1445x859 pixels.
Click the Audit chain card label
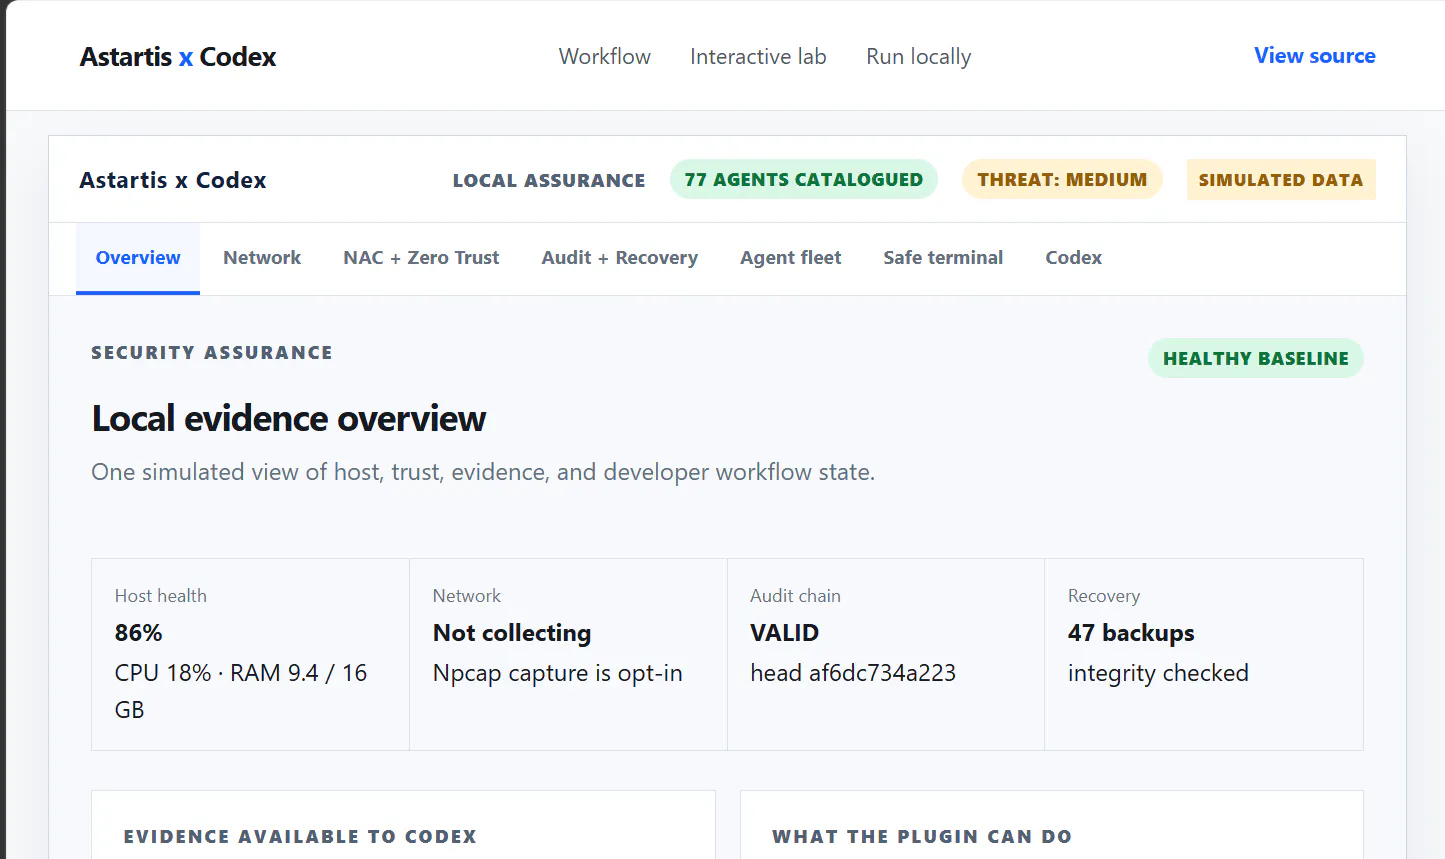click(x=796, y=596)
